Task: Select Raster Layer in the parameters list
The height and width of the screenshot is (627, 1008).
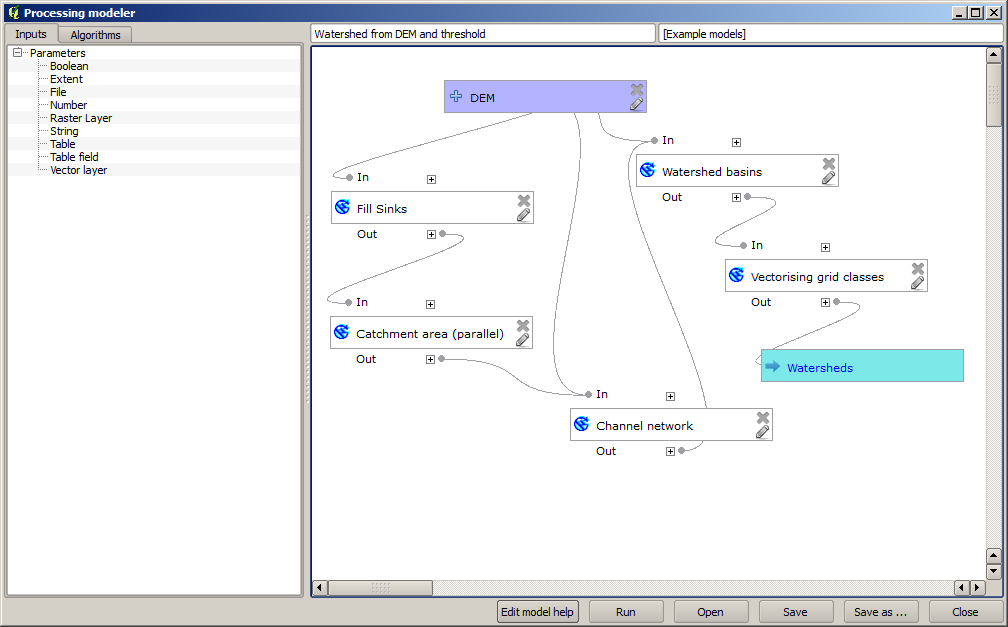Action: point(81,118)
